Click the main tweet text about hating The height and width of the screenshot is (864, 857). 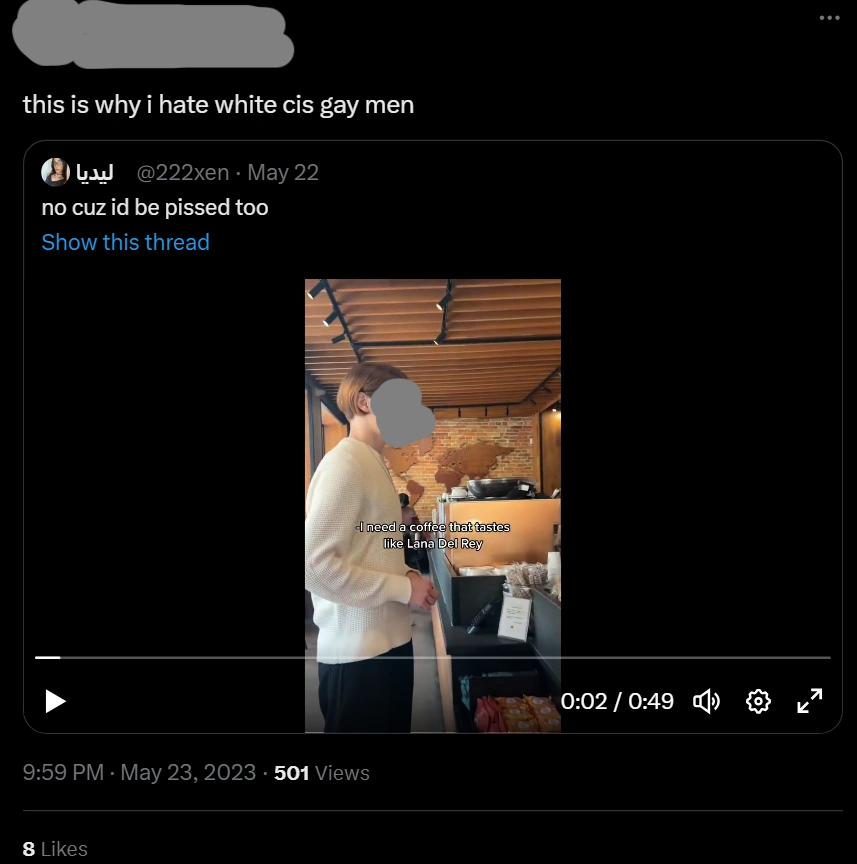(x=218, y=104)
